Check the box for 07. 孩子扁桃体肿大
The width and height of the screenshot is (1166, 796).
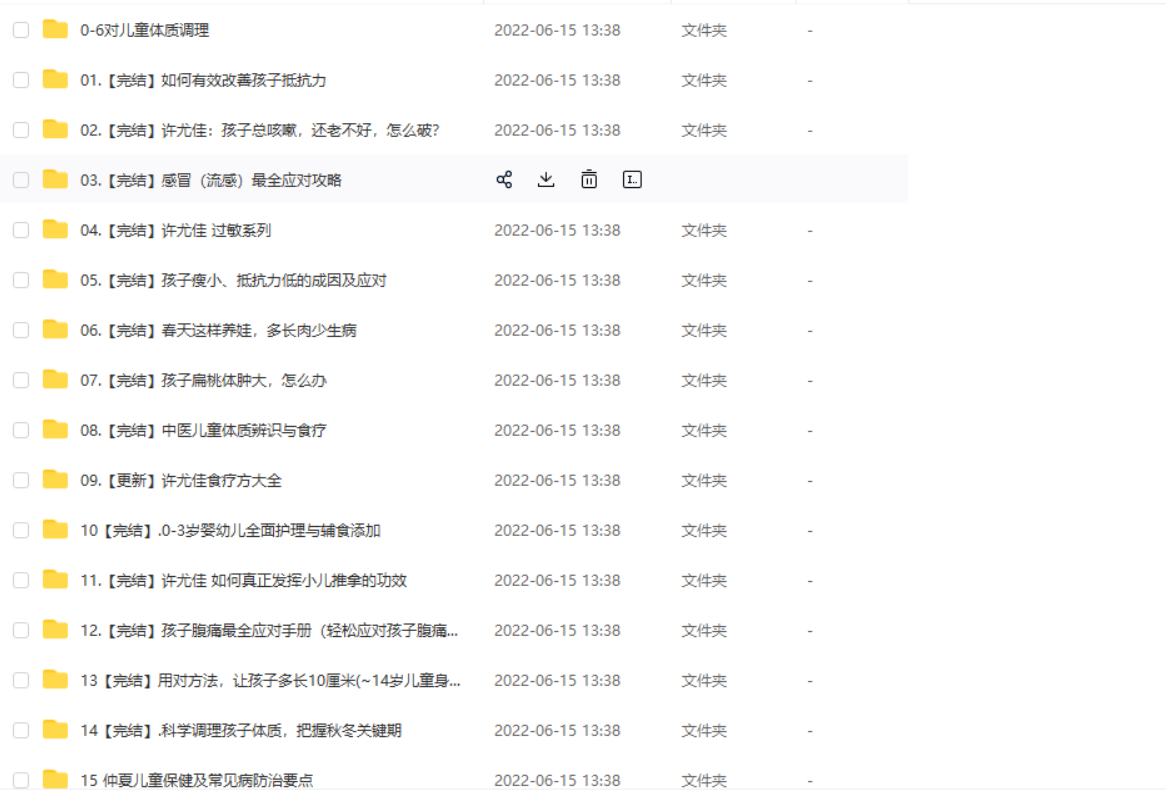pyautogui.click(x=21, y=380)
